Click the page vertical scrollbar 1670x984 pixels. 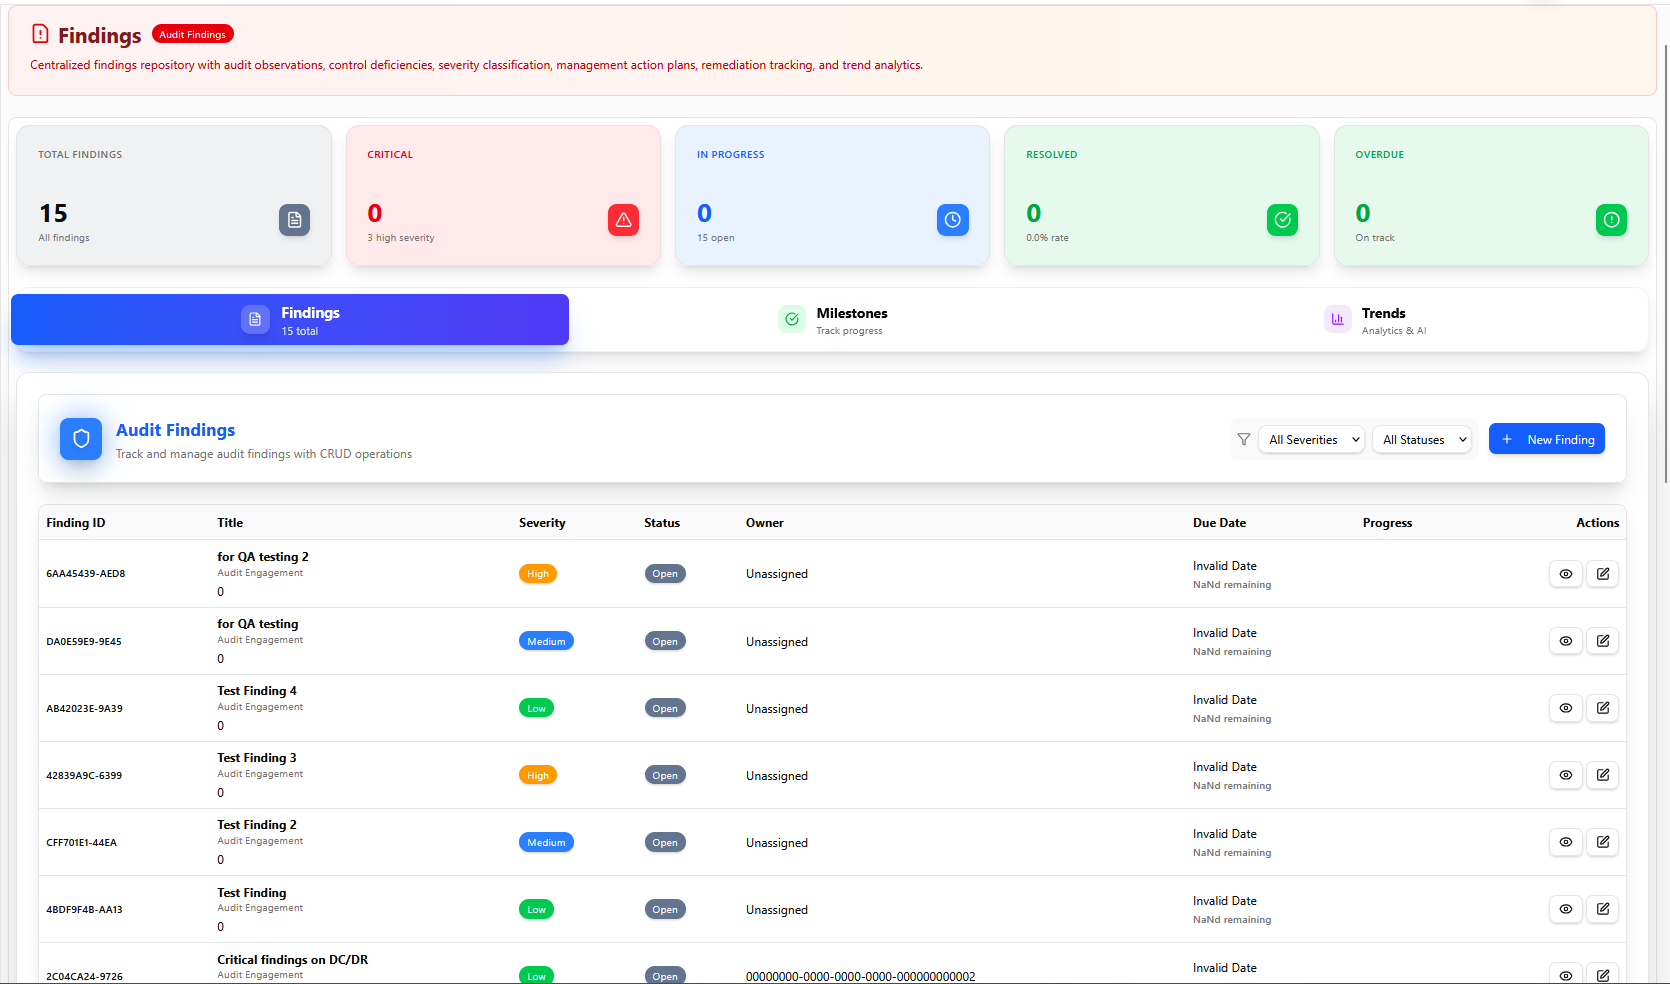coord(1665,260)
